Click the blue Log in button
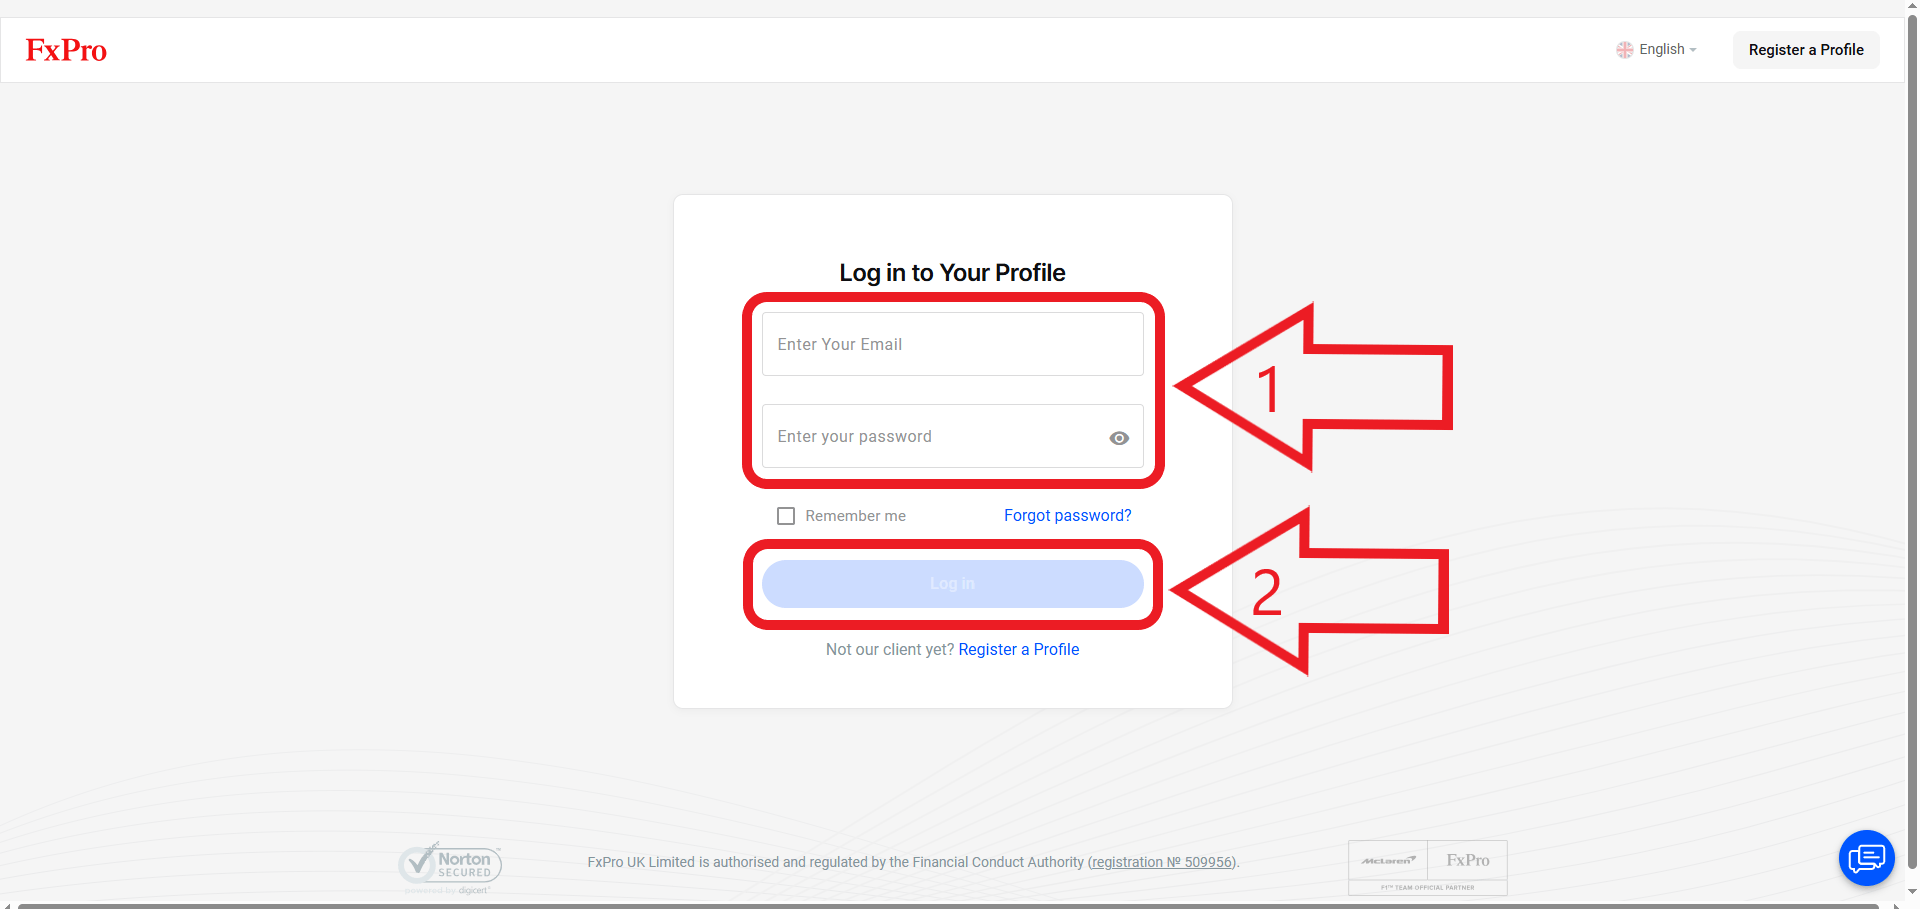Image resolution: width=1920 pixels, height=909 pixels. click(952, 584)
